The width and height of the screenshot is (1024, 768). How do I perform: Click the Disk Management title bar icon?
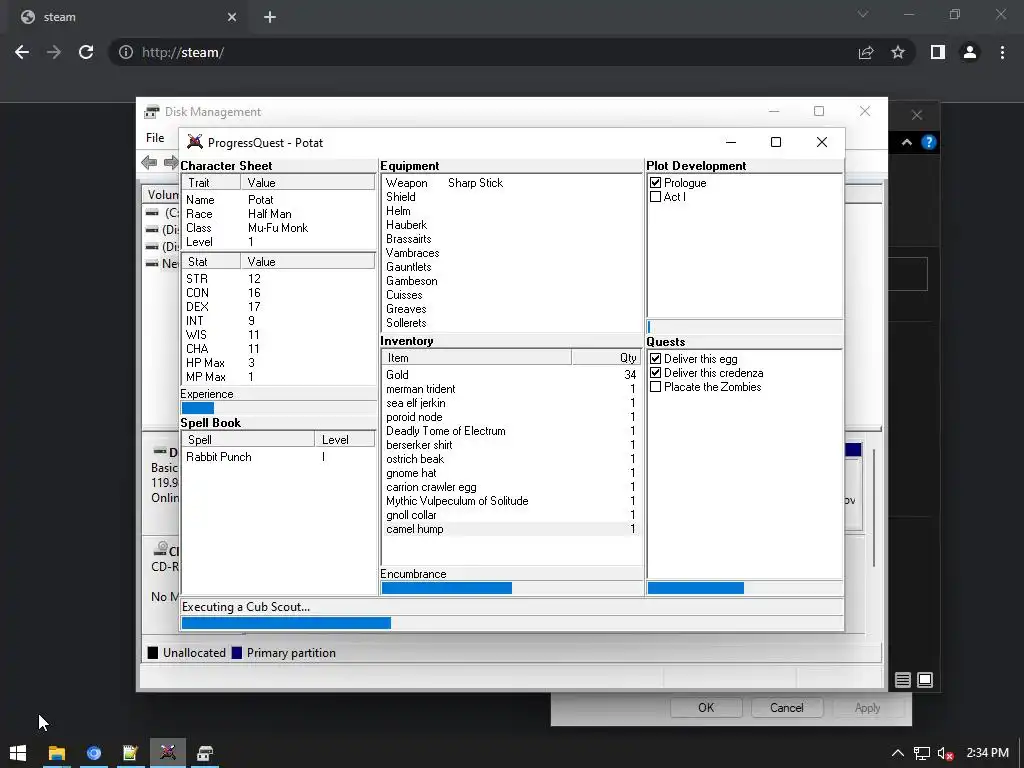click(152, 112)
